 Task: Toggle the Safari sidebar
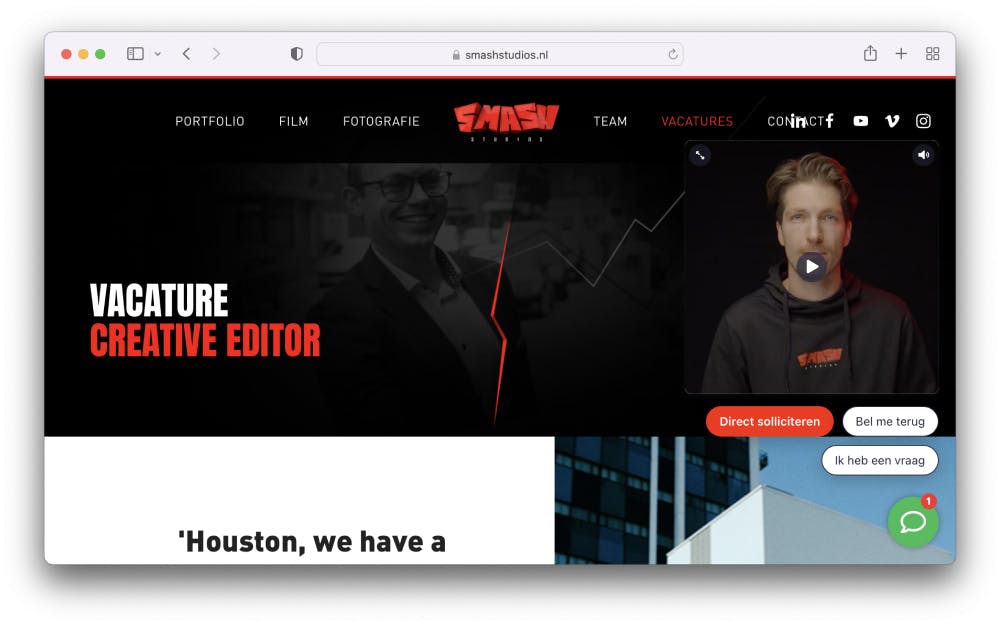coord(135,54)
